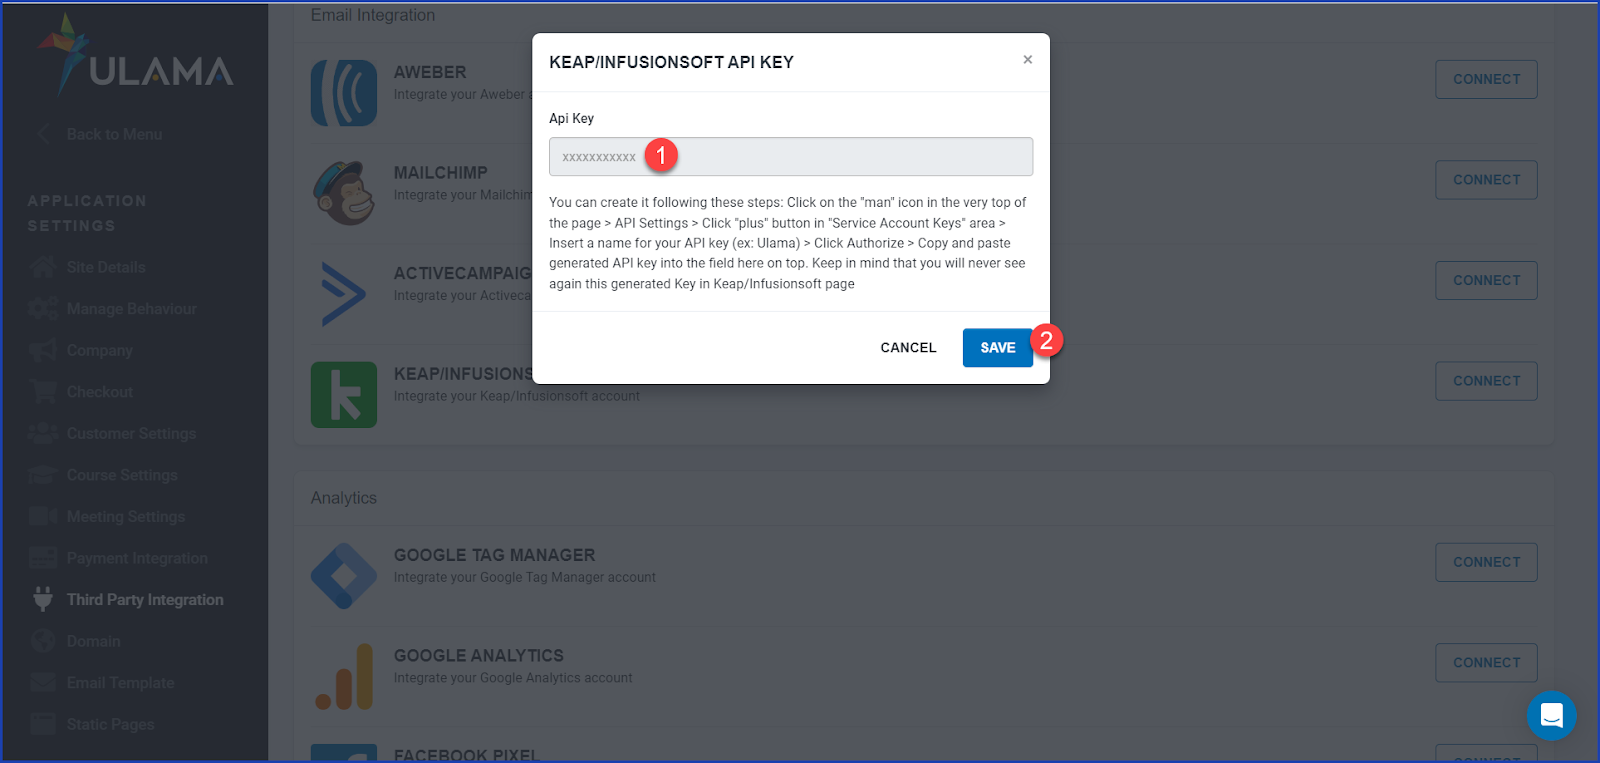Click the Checkout cart icon
1600x763 pixels.
pos(43,392)
